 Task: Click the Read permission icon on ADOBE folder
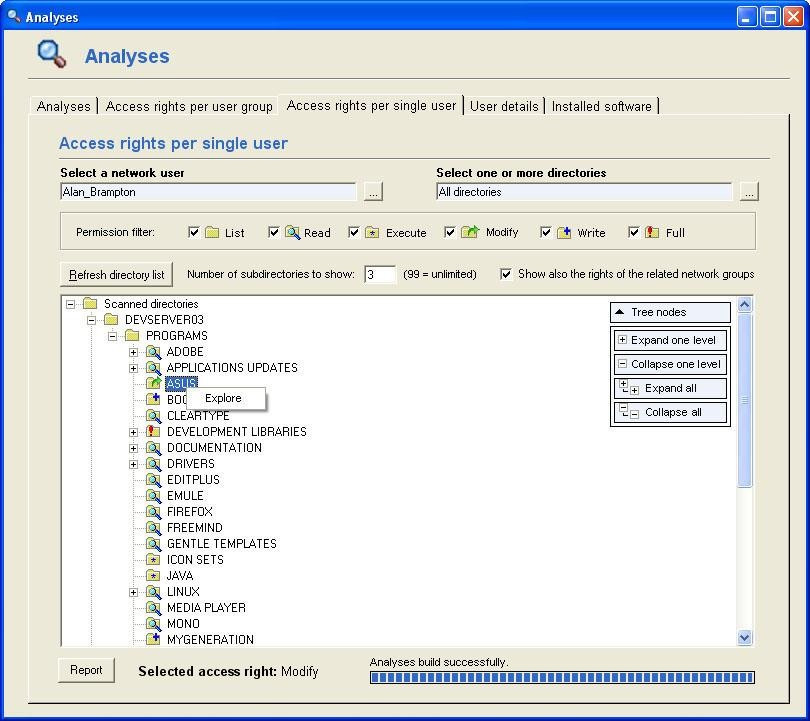tap(153, 352)
